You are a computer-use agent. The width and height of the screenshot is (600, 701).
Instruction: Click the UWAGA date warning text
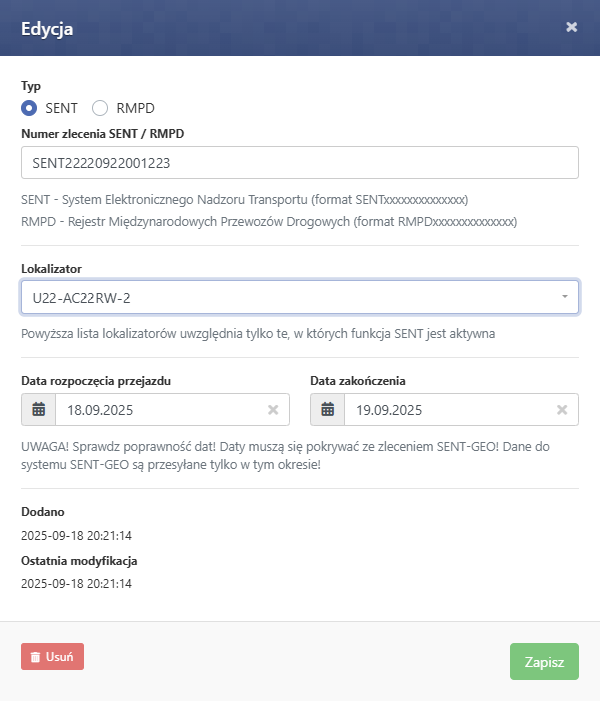point(285,456)
